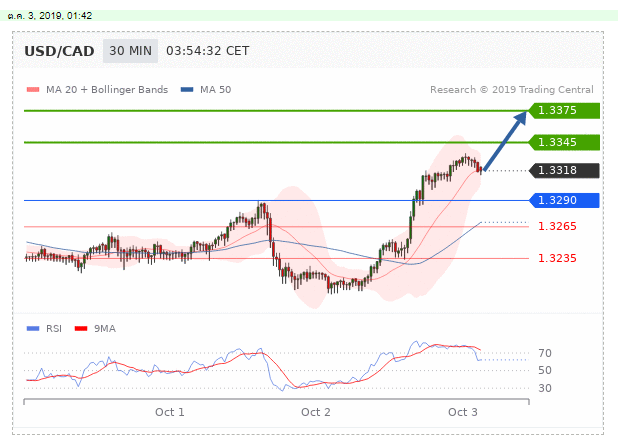Click the RSI 70 level label
618x445 pixels.
(545, 353)
